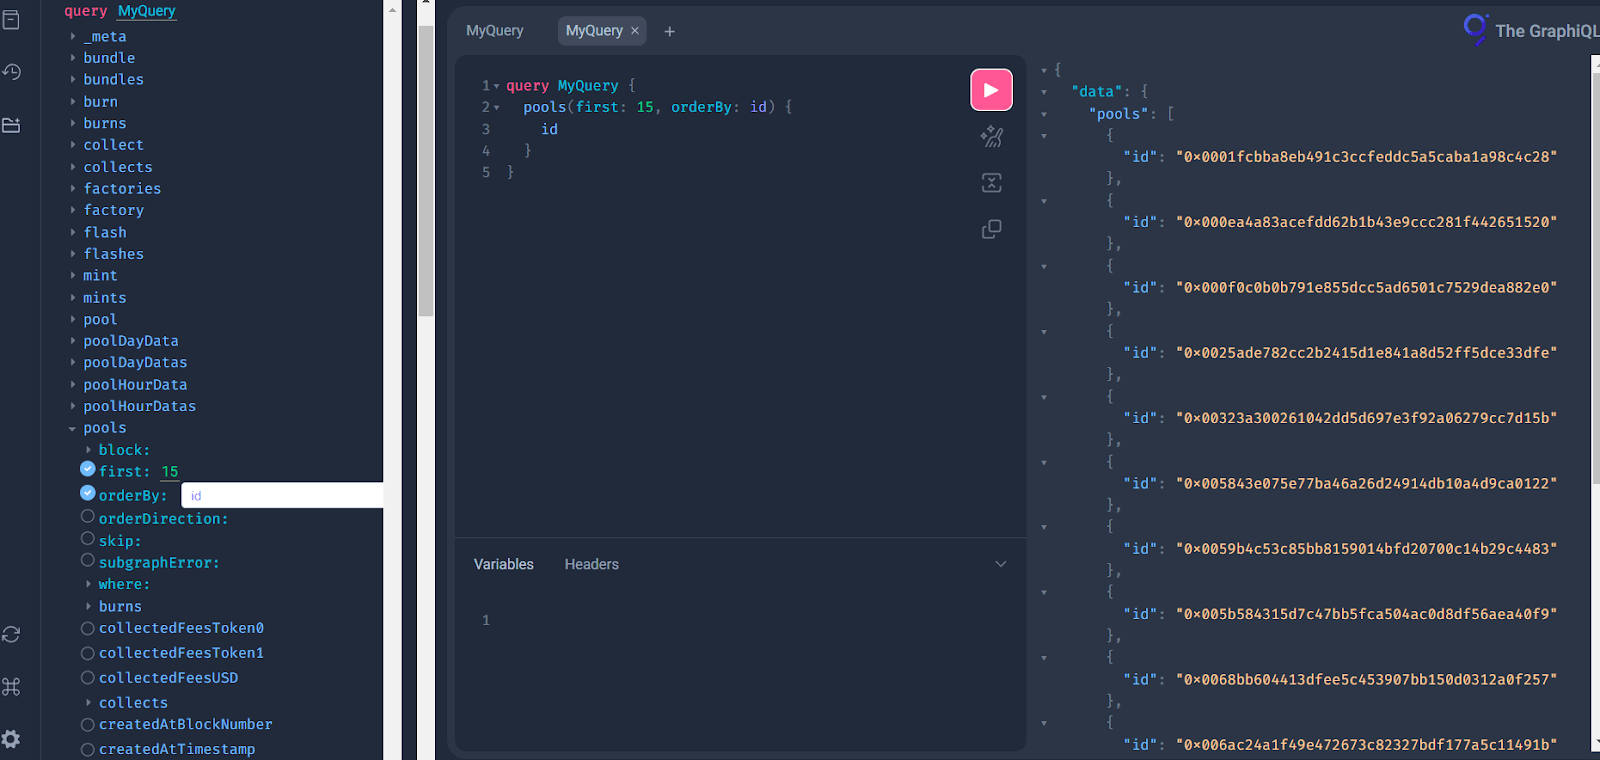Enable the subgraphError argument
Viewport: 1600px width, 760px height.
pyautogui.click(x=88, y=561)
